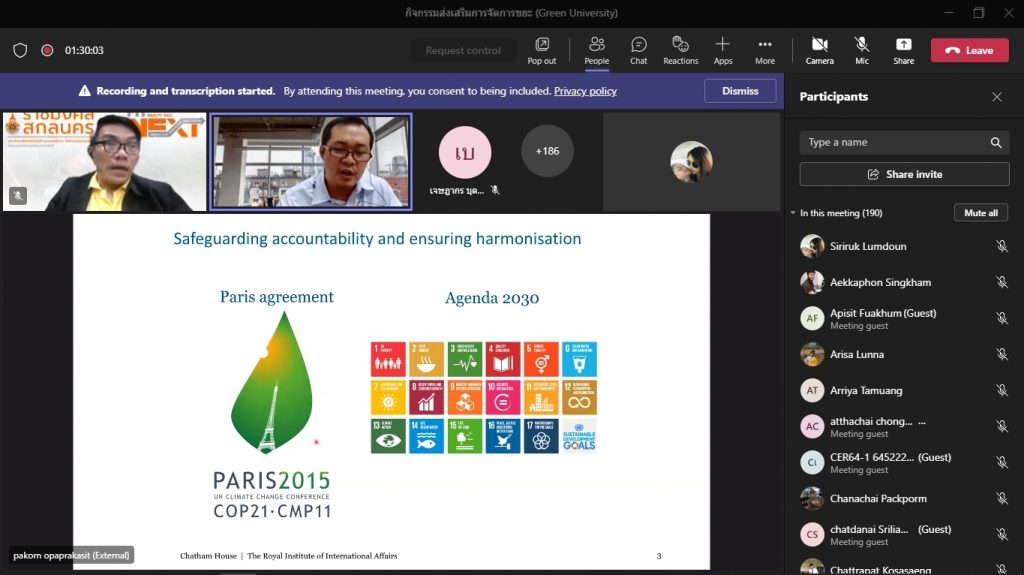Unmute the microphone
This screenshot has width=1024, height=575.
[x=861, y=50]
